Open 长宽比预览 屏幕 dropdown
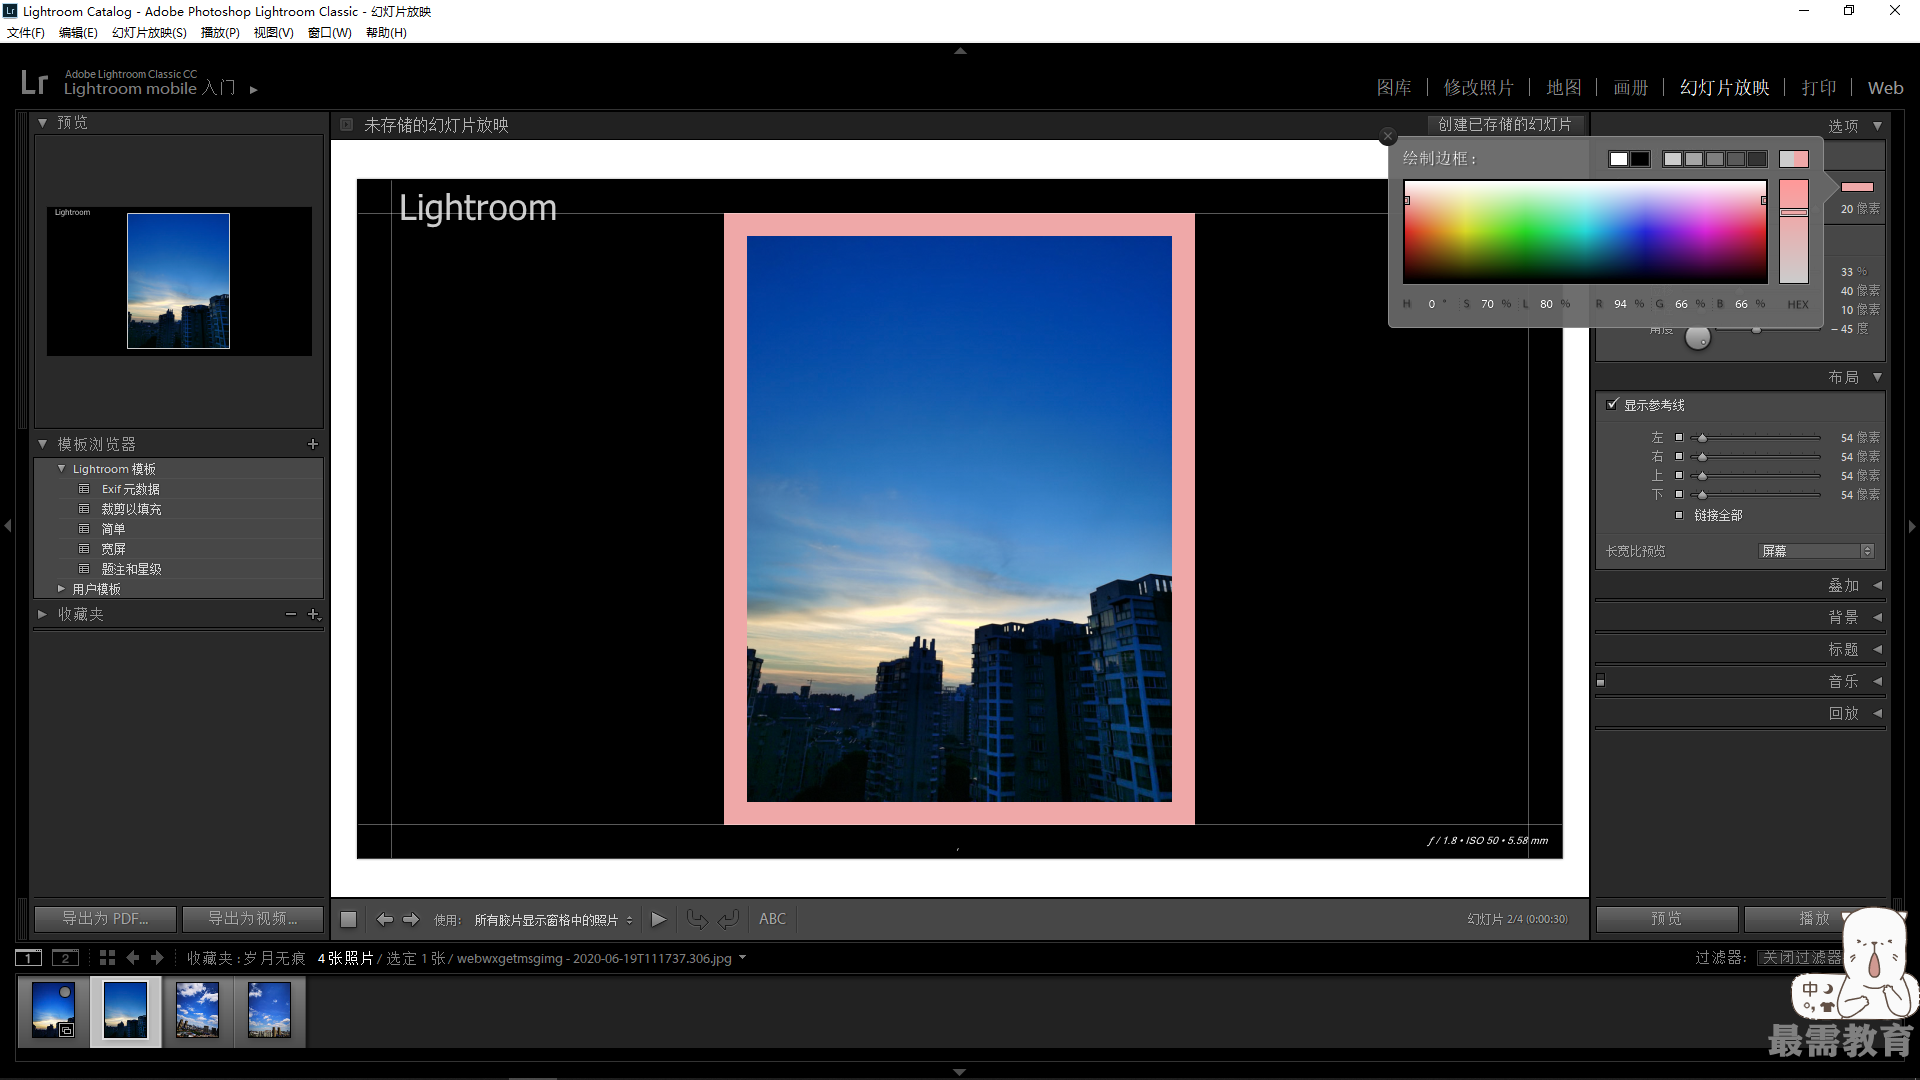The height and width of the screenshot is (1080, 1920). (1816, 551)
